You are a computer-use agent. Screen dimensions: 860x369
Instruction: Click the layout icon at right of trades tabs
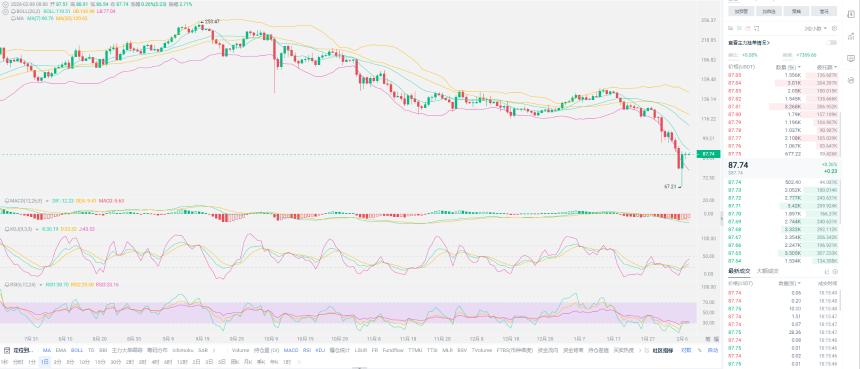(x=836, y=271)
